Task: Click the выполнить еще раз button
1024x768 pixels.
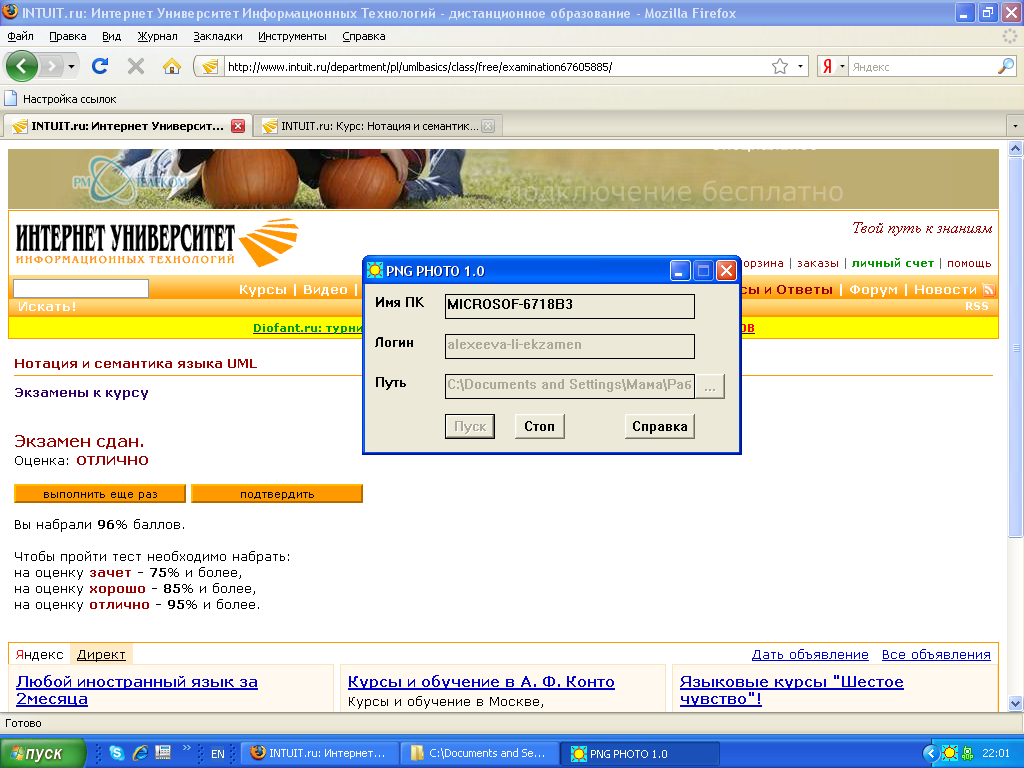Action: [100, 494]
